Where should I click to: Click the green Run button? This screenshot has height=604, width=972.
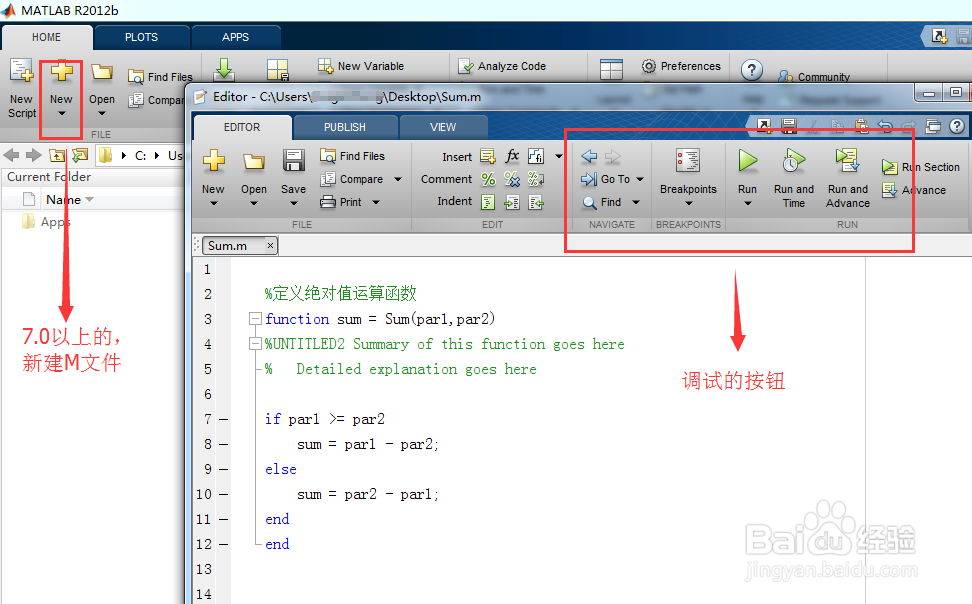tap(748, 161)
